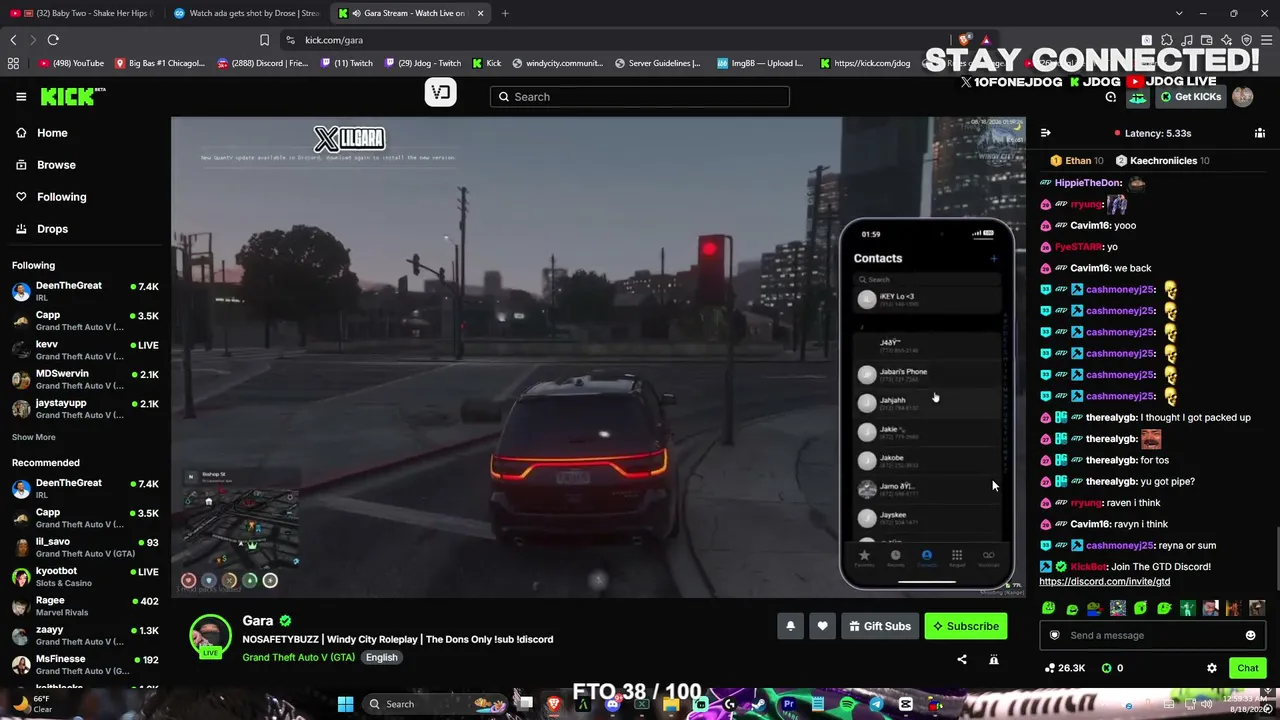Viewport: 1280px width, 720px height.
Task: Click the Kick search field
Action: pos(640,97)
